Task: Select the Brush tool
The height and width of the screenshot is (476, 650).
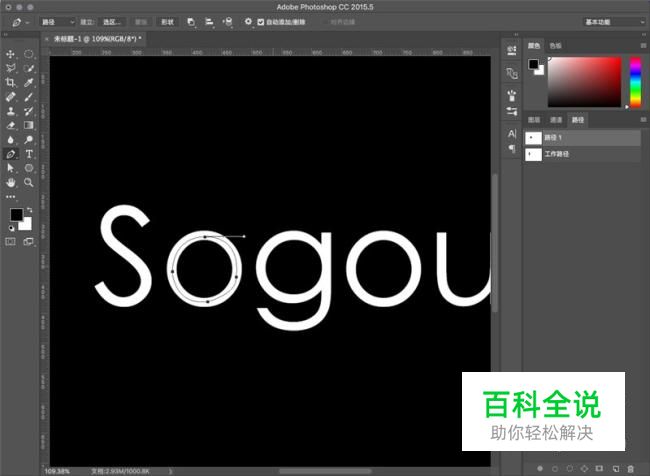Action: tap(28, 97)
